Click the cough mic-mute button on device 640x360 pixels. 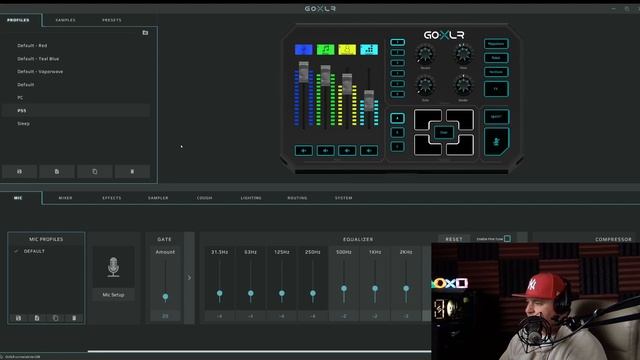click(496, 142)
